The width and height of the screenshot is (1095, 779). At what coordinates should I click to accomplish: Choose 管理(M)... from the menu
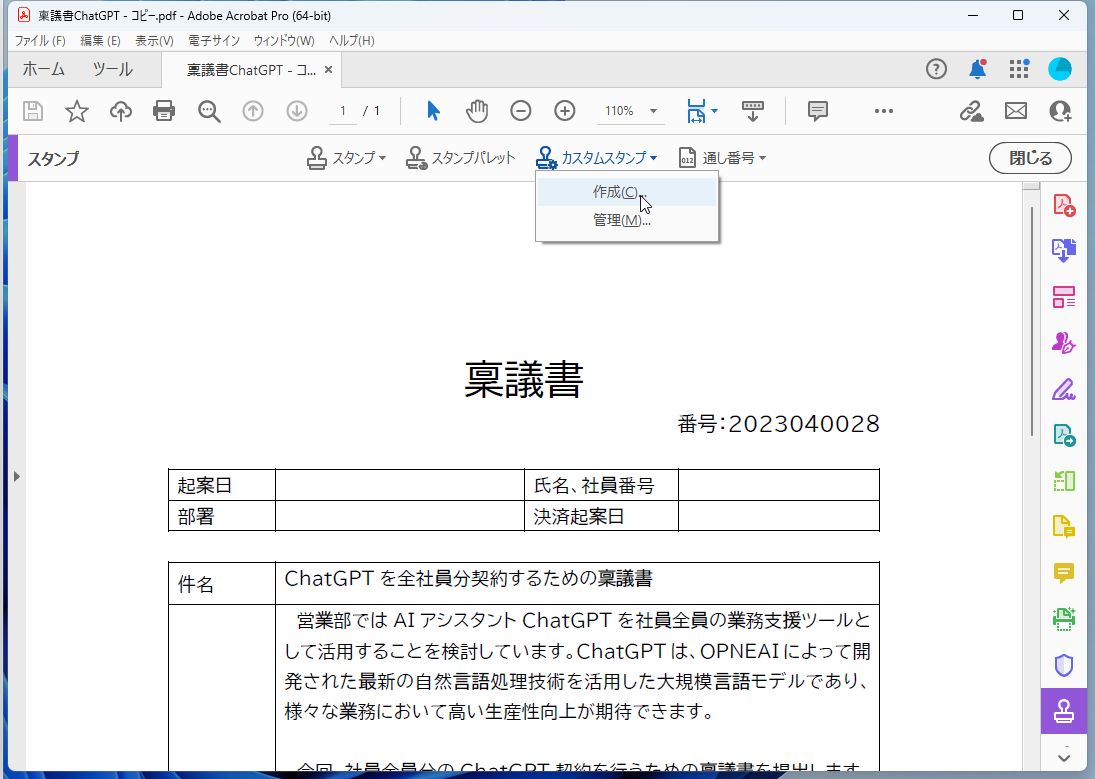pos(626,220)
